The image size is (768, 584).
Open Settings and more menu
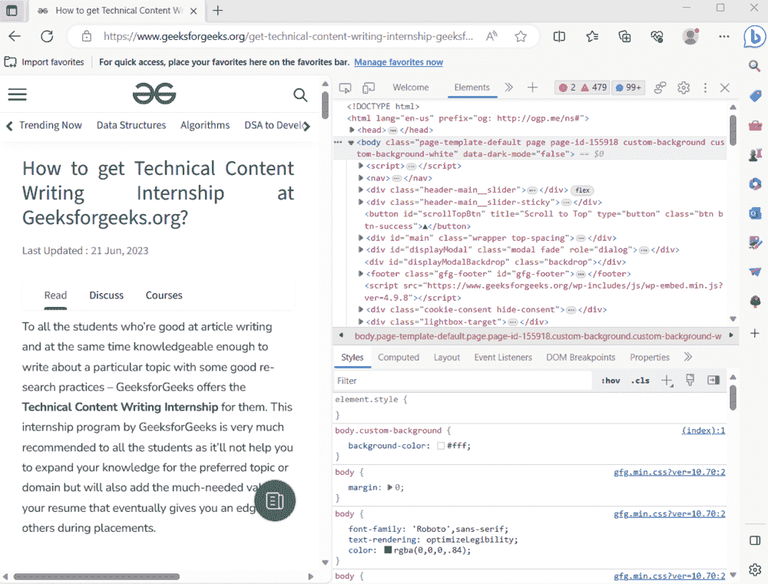click(x=724, y=36)
